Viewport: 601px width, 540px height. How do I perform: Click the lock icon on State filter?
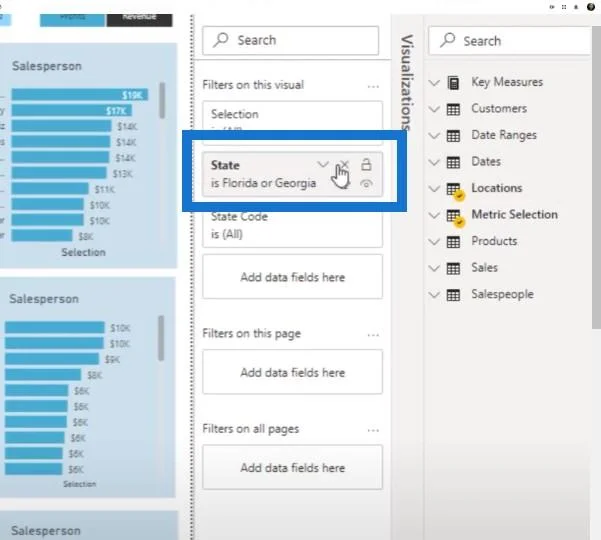point(366,164)
